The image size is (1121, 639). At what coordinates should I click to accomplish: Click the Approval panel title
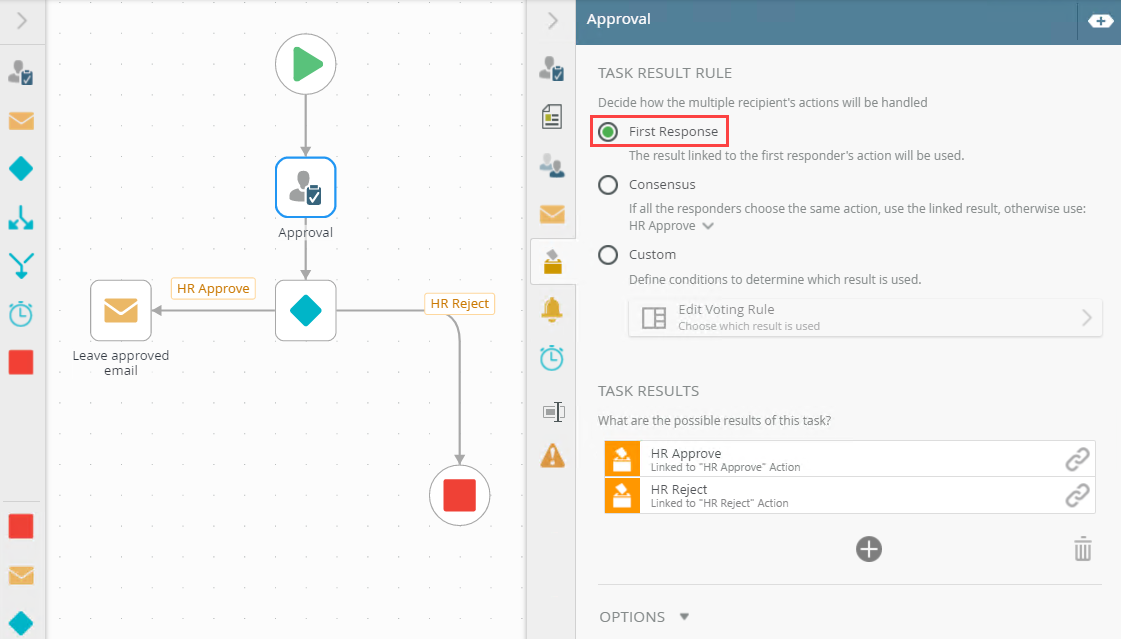[x=618, y=19]
